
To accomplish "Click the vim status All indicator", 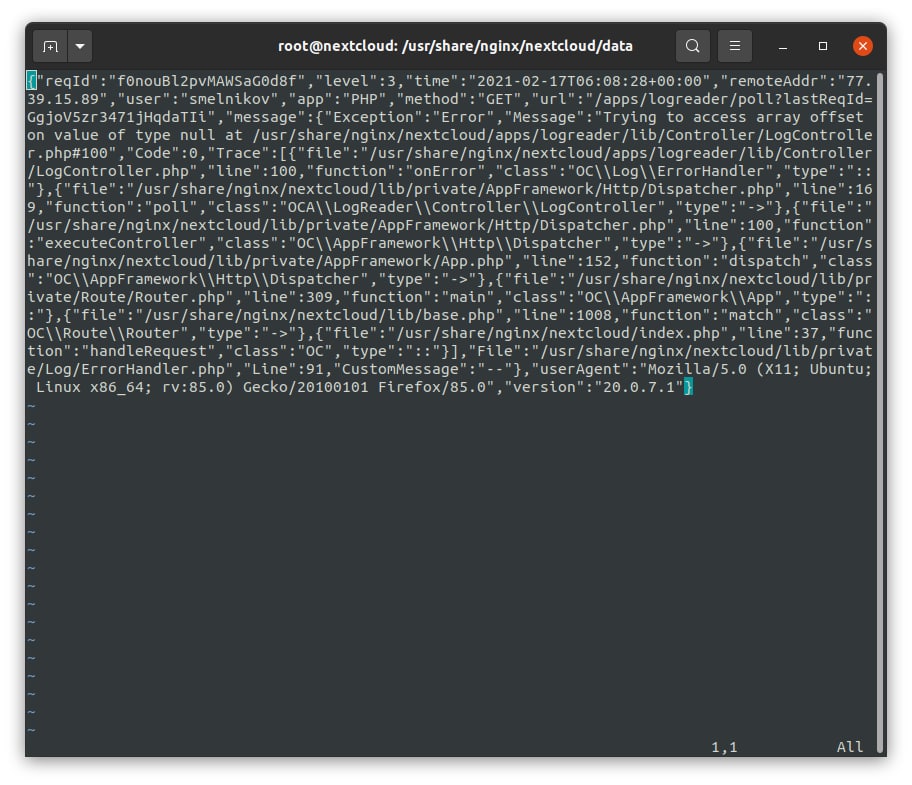I will 850,747.
